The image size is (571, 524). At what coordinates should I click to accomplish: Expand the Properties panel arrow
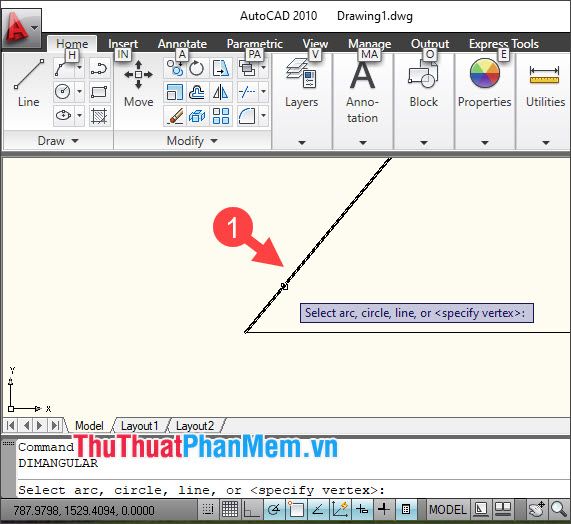click(x=484, y=143)
